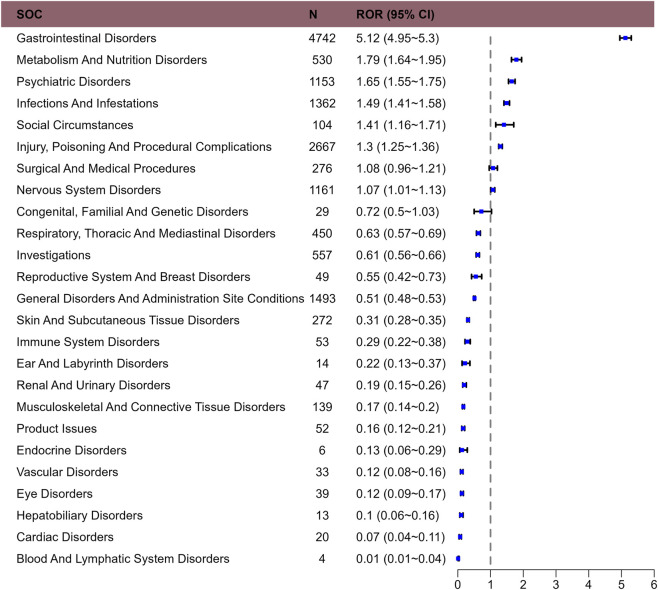Select the Hepatobiliary Disorders row label
The width and height of the screenshot is (658, 590).
coord(80,515)
